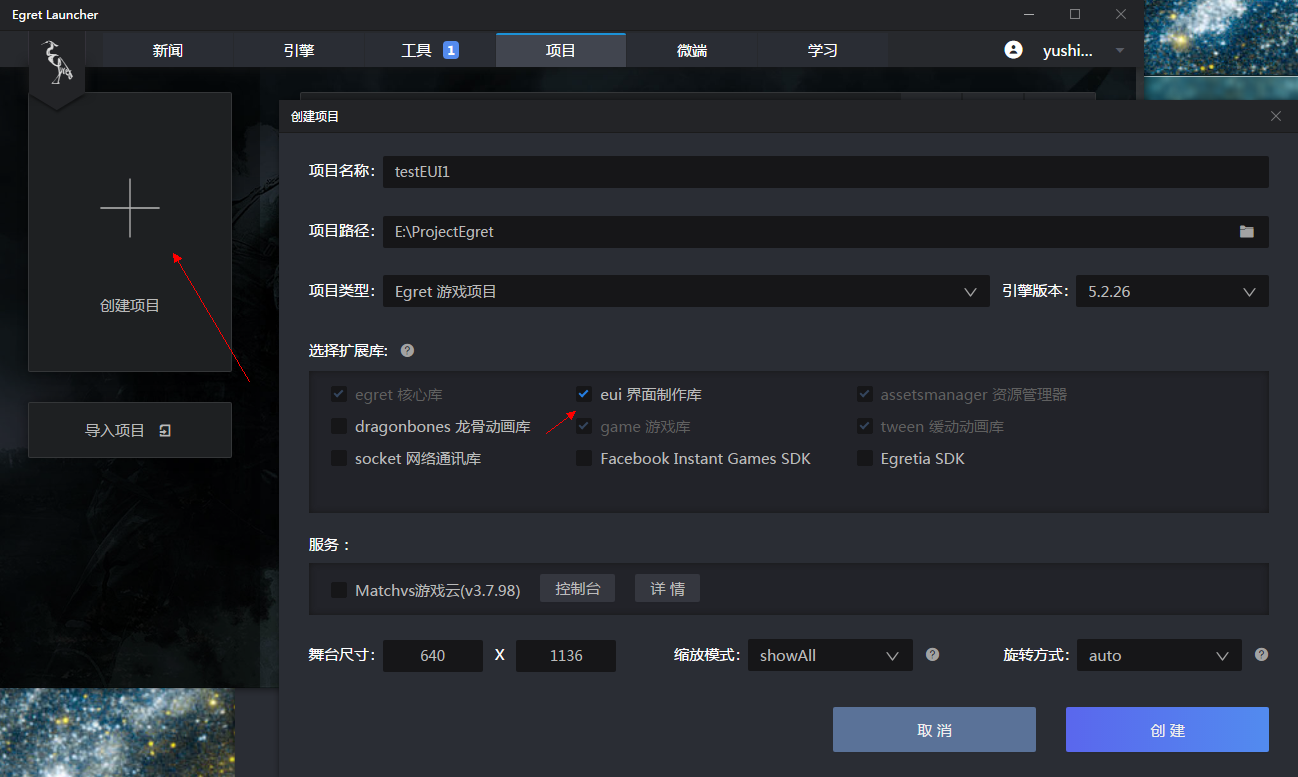Click the help icon beside 旋转方式
The image size is (1298, 777).
click(1261, 654)
